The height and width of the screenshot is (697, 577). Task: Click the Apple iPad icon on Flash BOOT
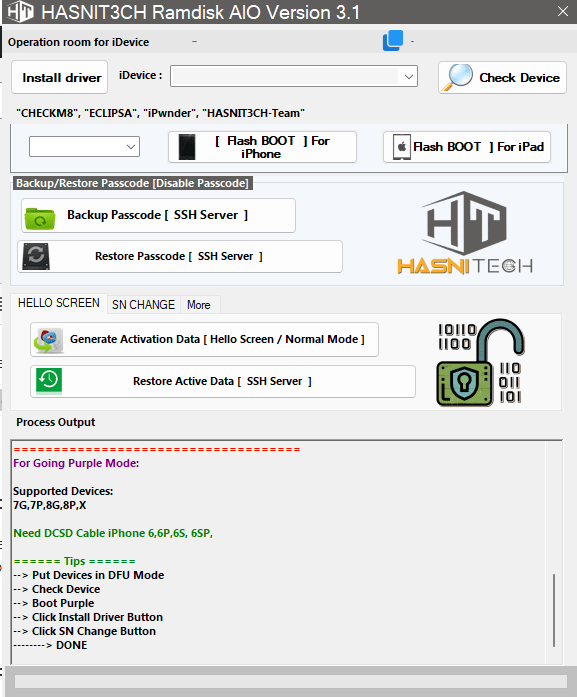point(401,147)
